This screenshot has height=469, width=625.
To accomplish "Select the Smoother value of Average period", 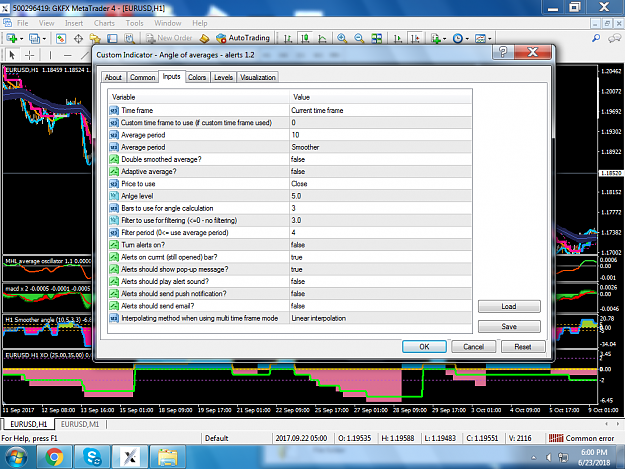I will [381, 147].
